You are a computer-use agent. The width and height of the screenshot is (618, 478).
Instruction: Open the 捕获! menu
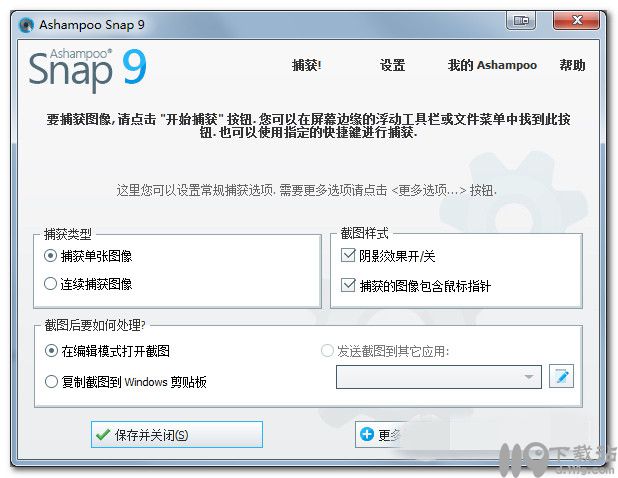307,65
